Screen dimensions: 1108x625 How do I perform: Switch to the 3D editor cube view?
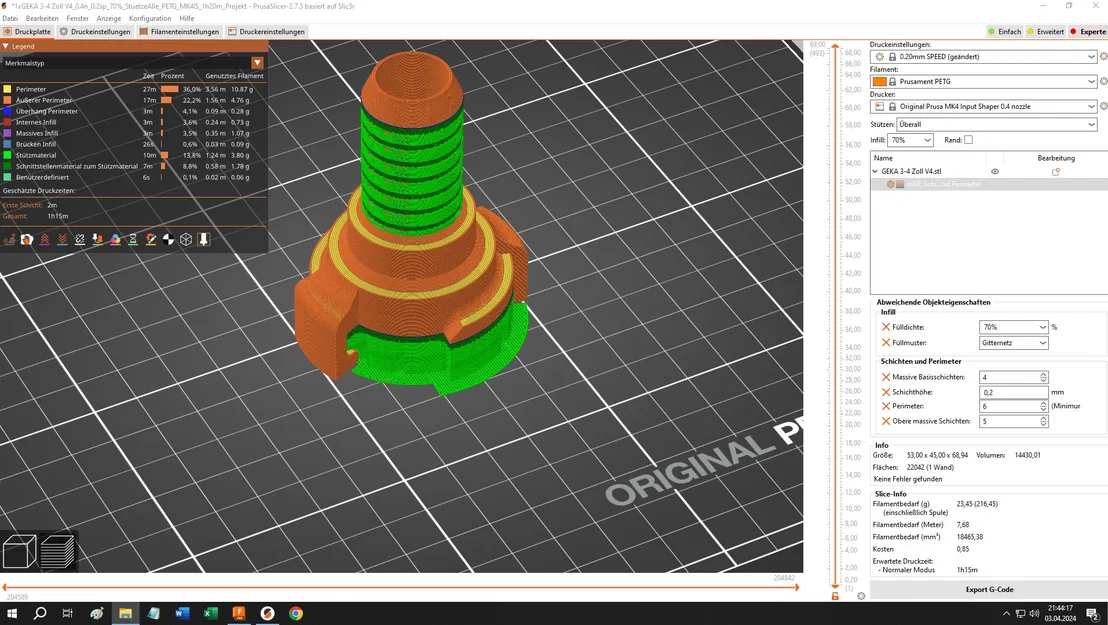[x=20, y=552]
